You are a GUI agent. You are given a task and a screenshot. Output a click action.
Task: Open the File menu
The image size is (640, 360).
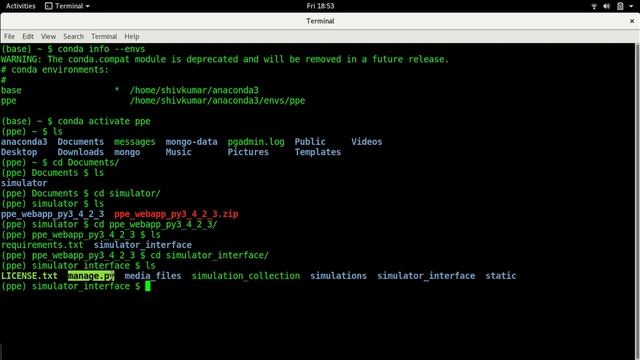9,36
